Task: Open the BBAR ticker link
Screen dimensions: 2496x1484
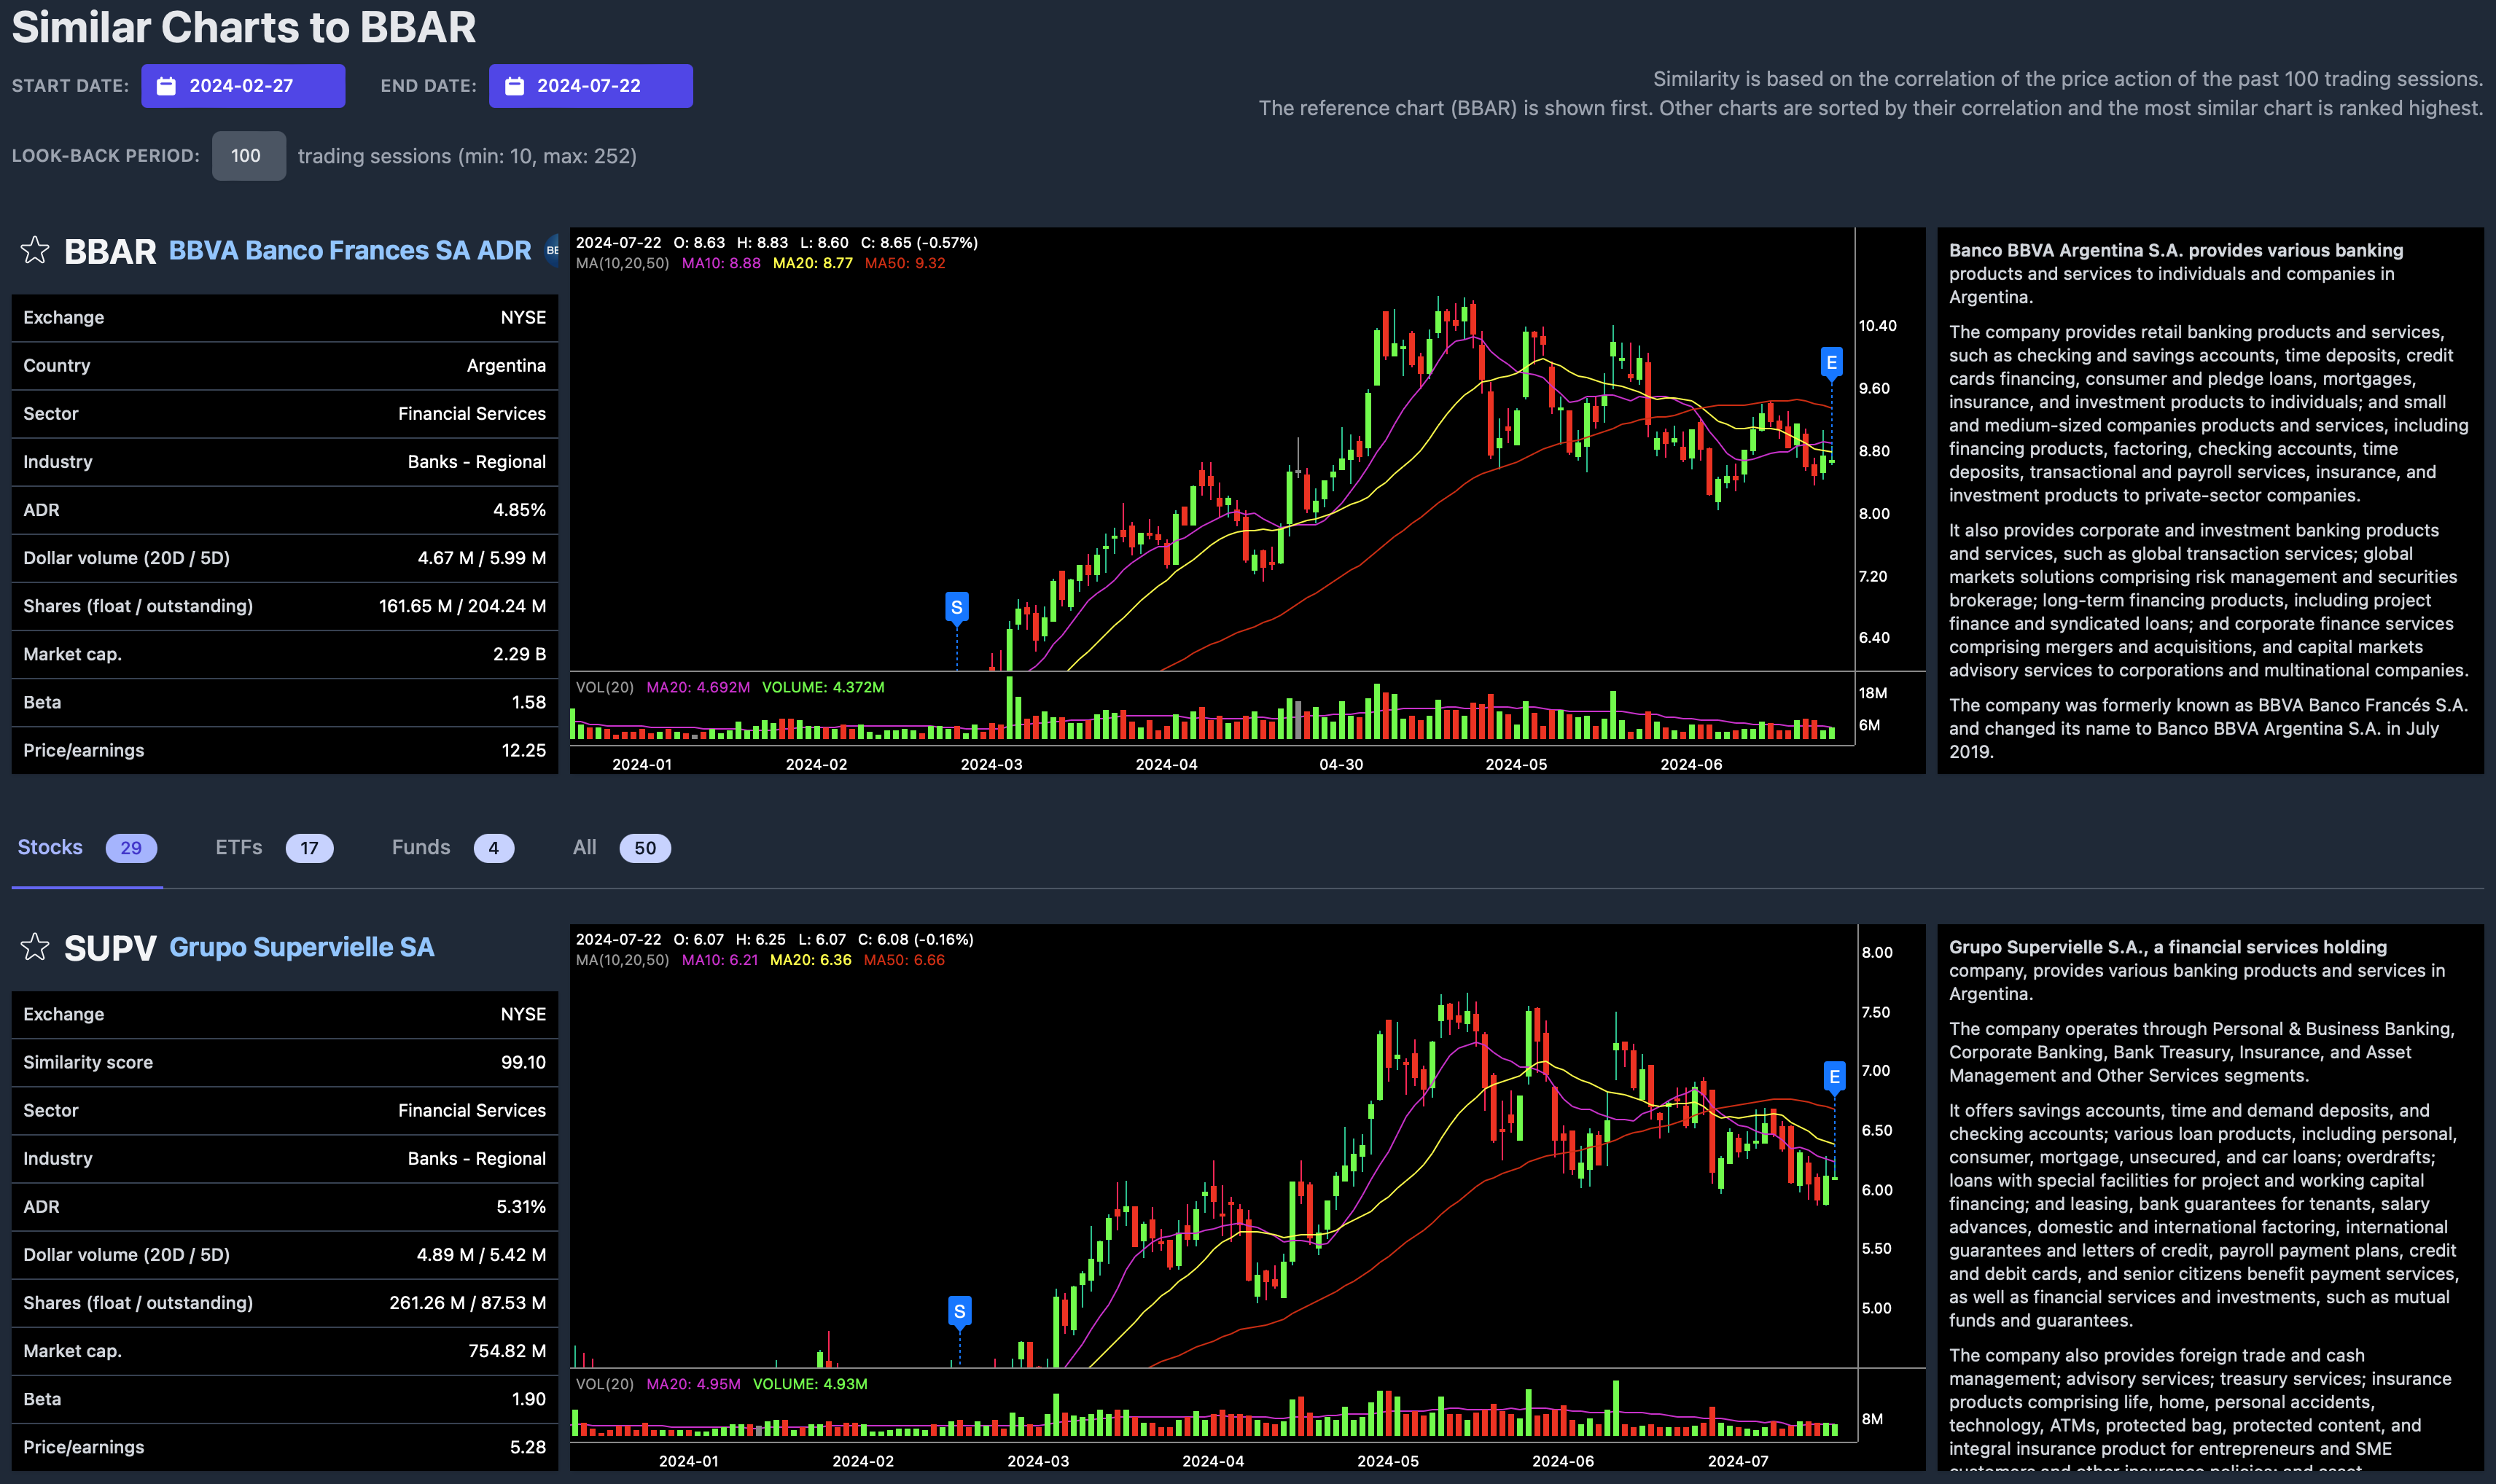Action: pyautogui.click(x=110, y=251)
